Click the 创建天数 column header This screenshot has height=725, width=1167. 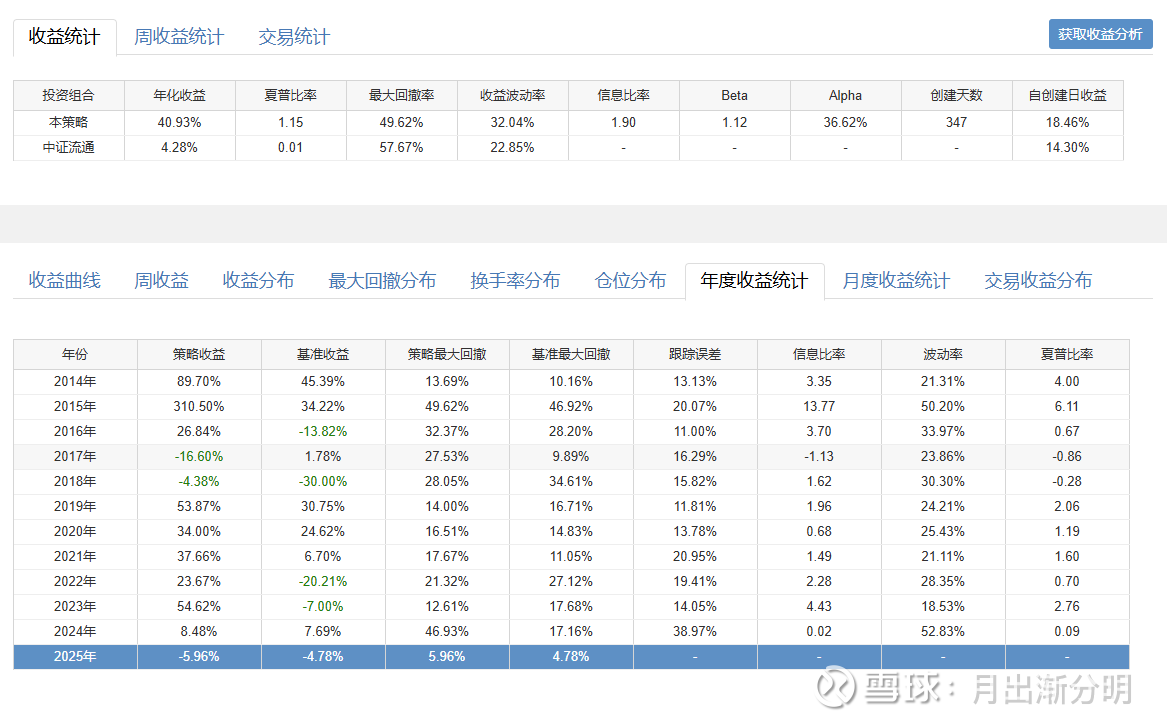(x=956, y=95)
